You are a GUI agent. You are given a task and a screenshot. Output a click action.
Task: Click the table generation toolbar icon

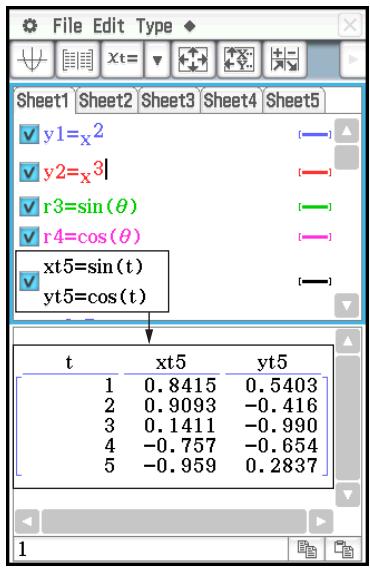tap(78, 59)
